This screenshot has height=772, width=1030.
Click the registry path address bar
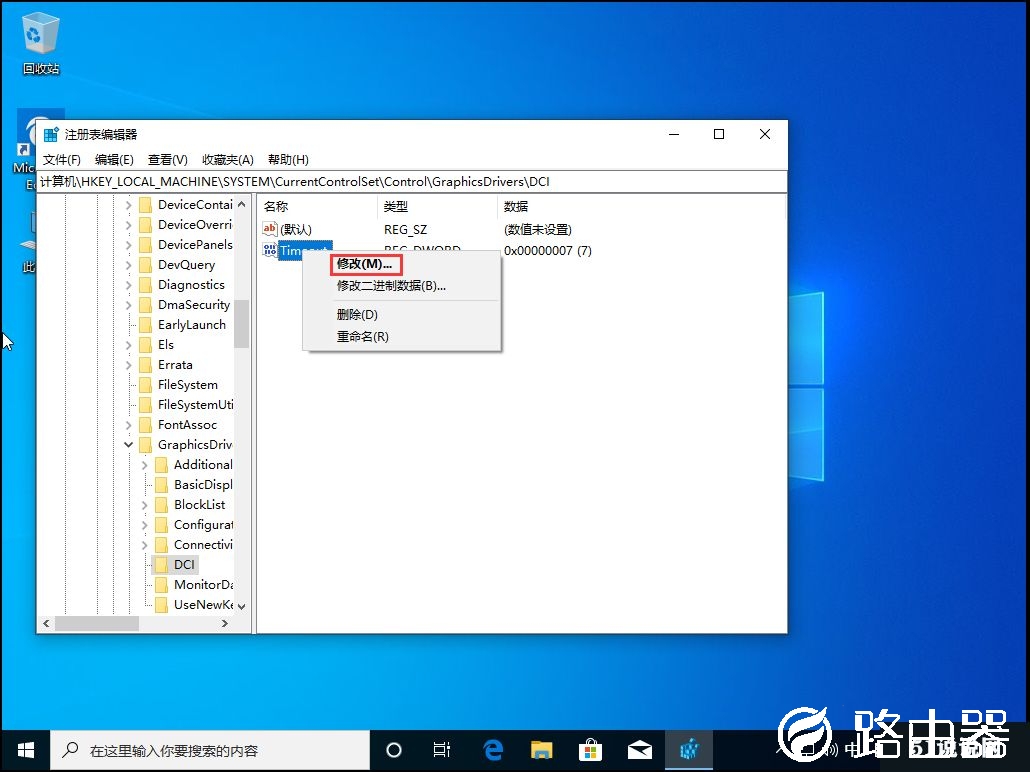pos(412,182)
